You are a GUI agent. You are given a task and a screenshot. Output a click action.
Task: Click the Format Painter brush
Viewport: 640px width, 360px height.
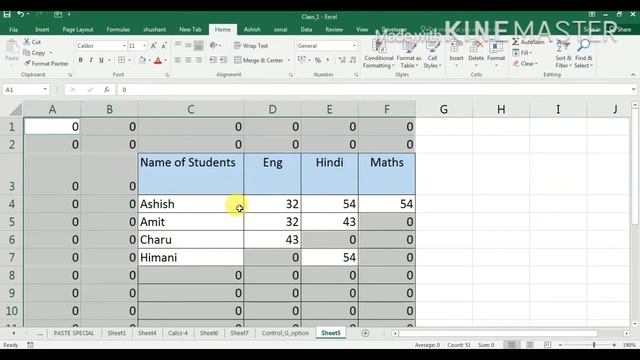tap(27, 63)
